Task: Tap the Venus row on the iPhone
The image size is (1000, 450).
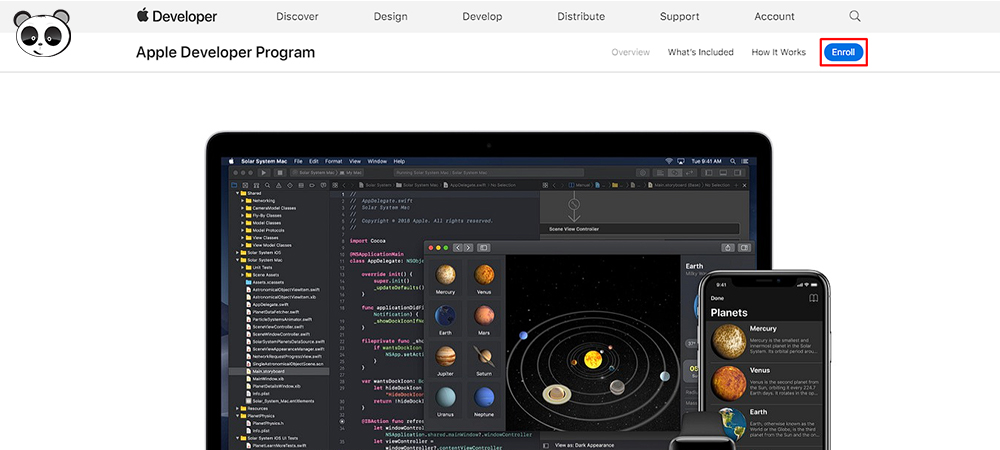Action: pyautogui.click(x=765, y=382)
